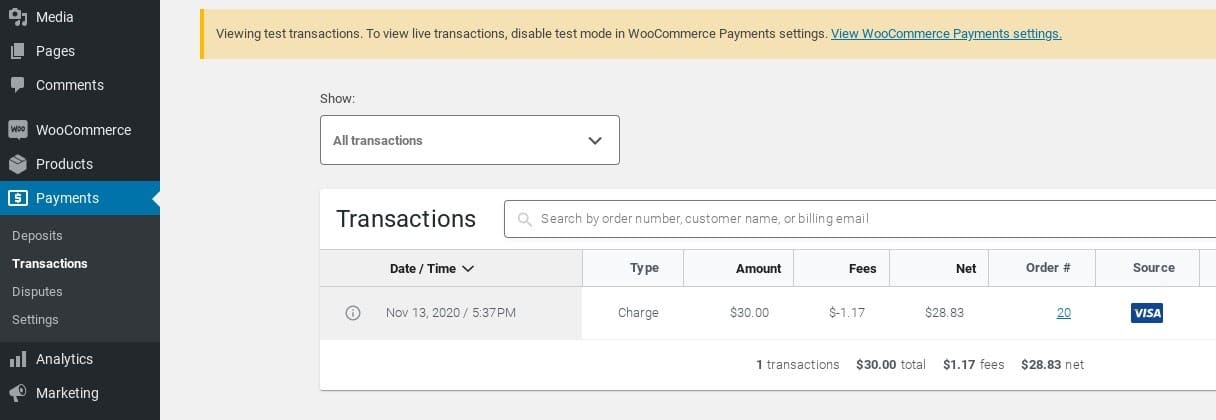
Task: Click the transactions search field
Action: click(x=860, y=218)
